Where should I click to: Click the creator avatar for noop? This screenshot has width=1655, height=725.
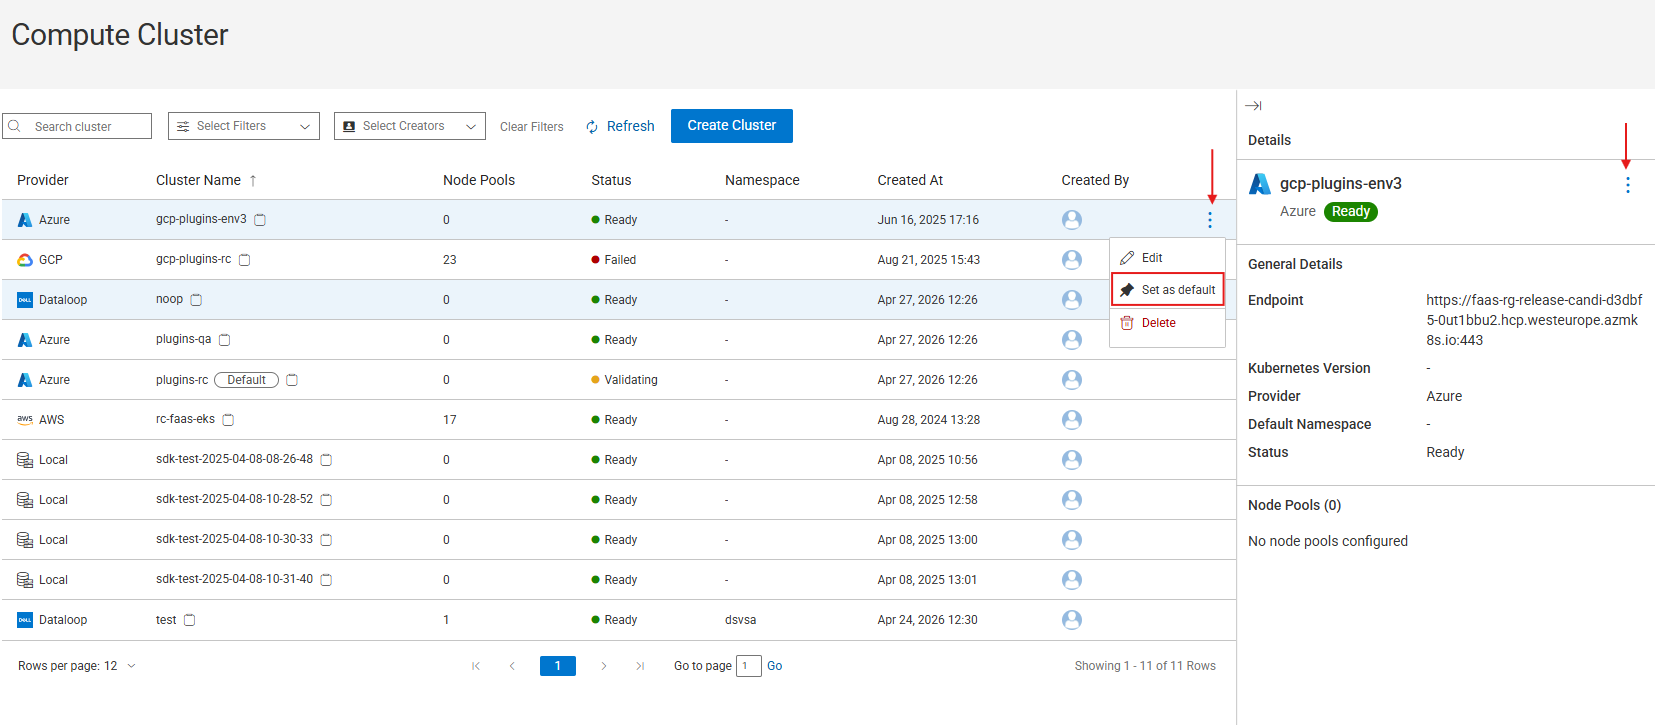coord(1072,300)
